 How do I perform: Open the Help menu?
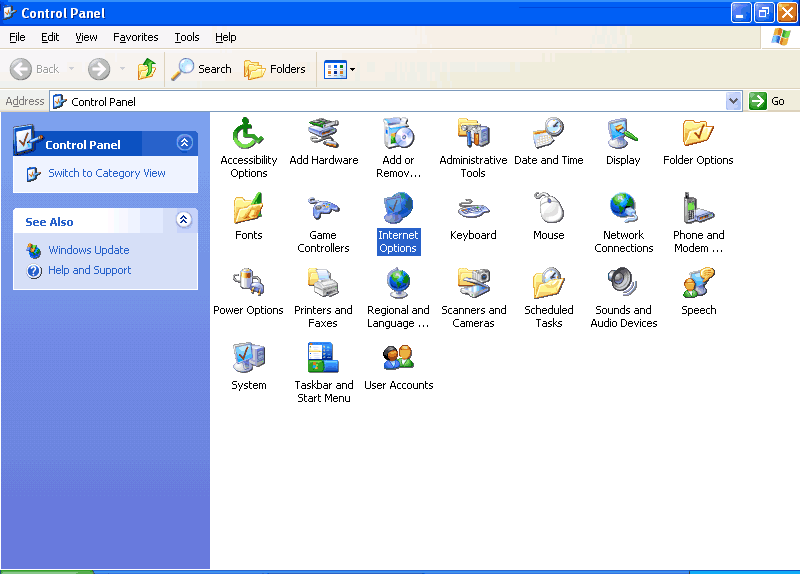tap(226, 37)
